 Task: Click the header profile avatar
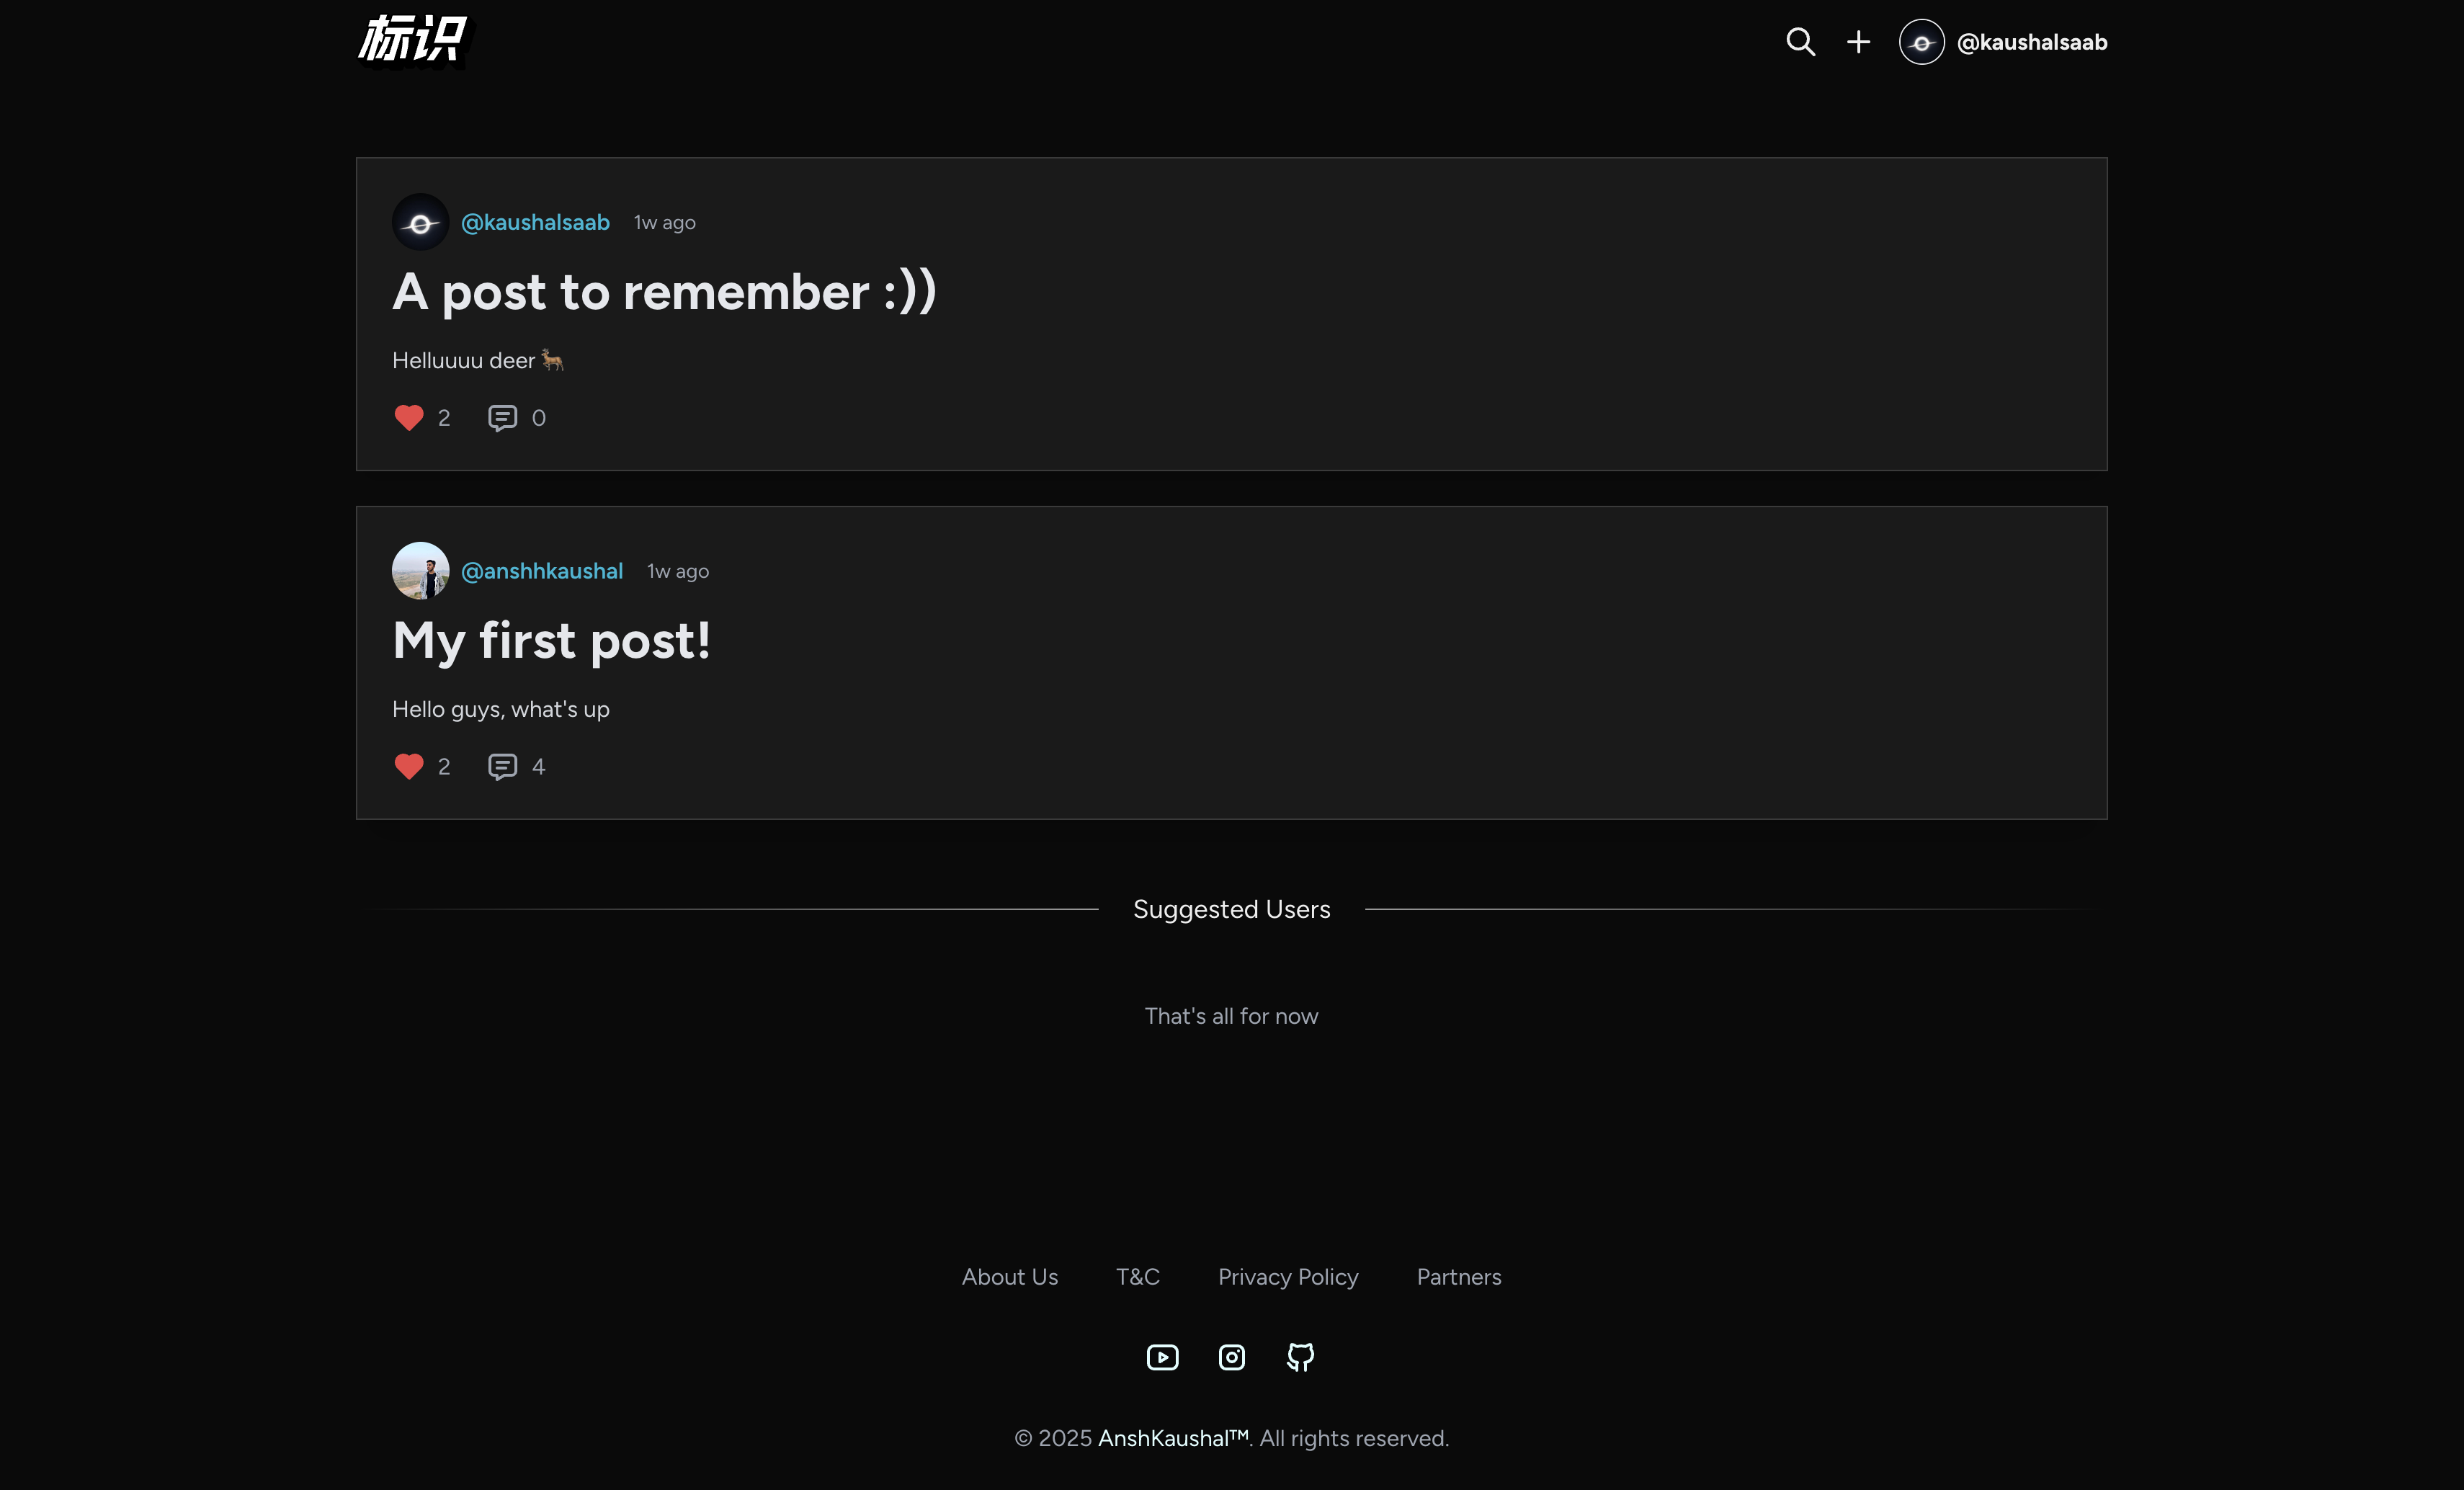pyautogui.click(x=1921, y=42)
